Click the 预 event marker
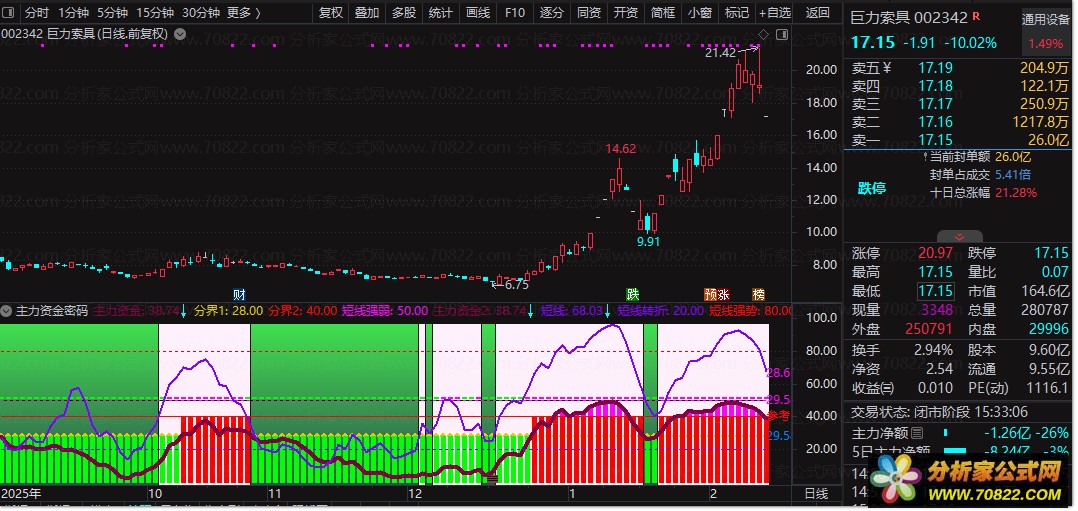Screen dimensions: 1078x511 tap(710, 294)
